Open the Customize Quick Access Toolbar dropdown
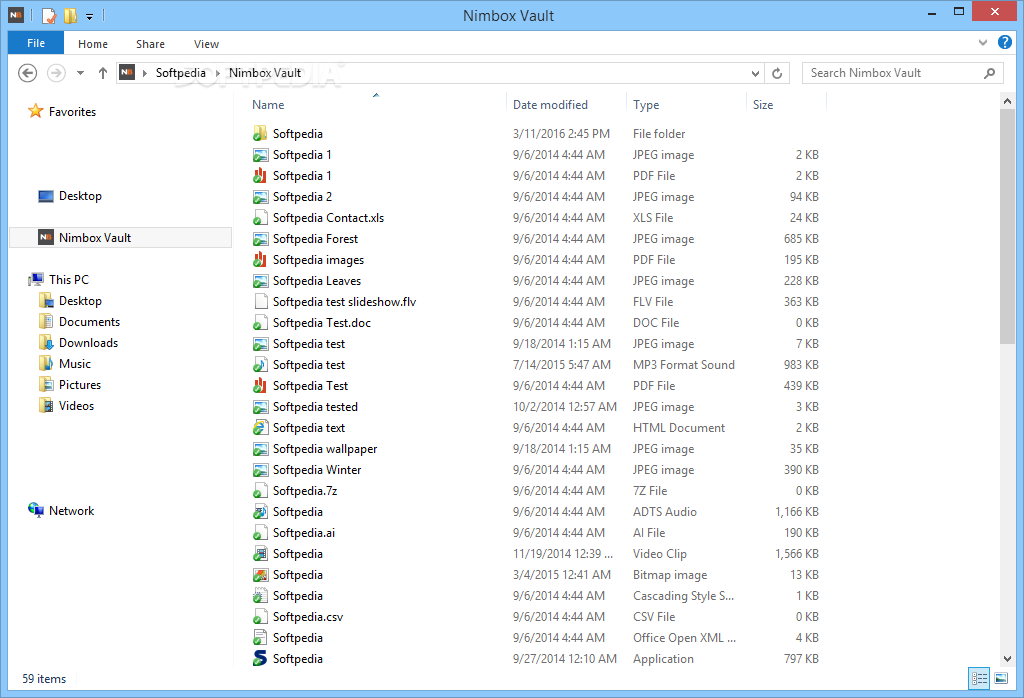 click(89, 16)
